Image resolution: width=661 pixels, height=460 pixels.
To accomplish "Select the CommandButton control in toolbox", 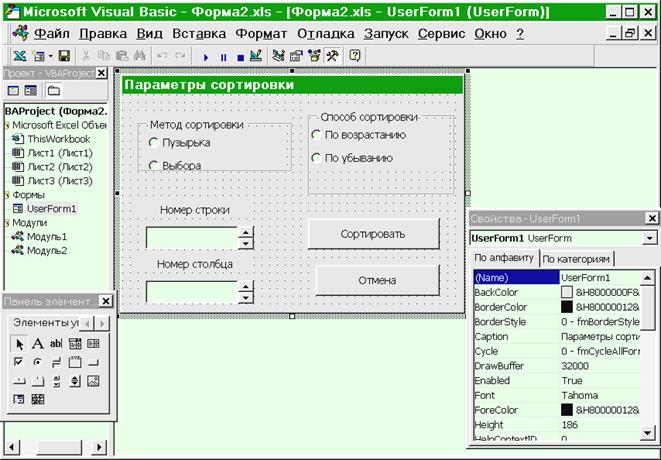I will (93, 362).
